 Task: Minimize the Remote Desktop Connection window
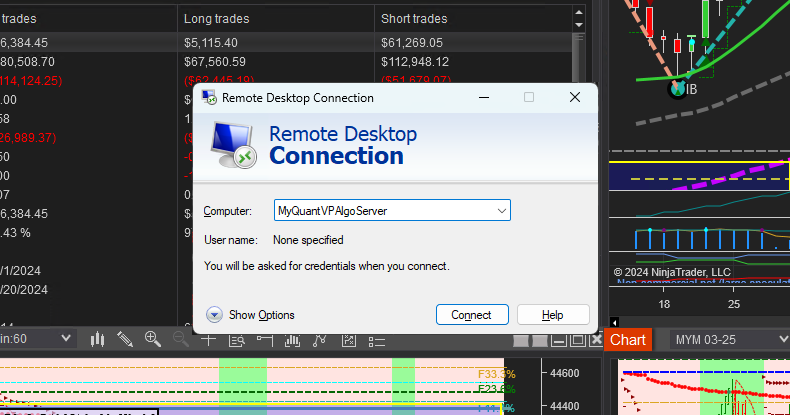(x=484, y=97)
